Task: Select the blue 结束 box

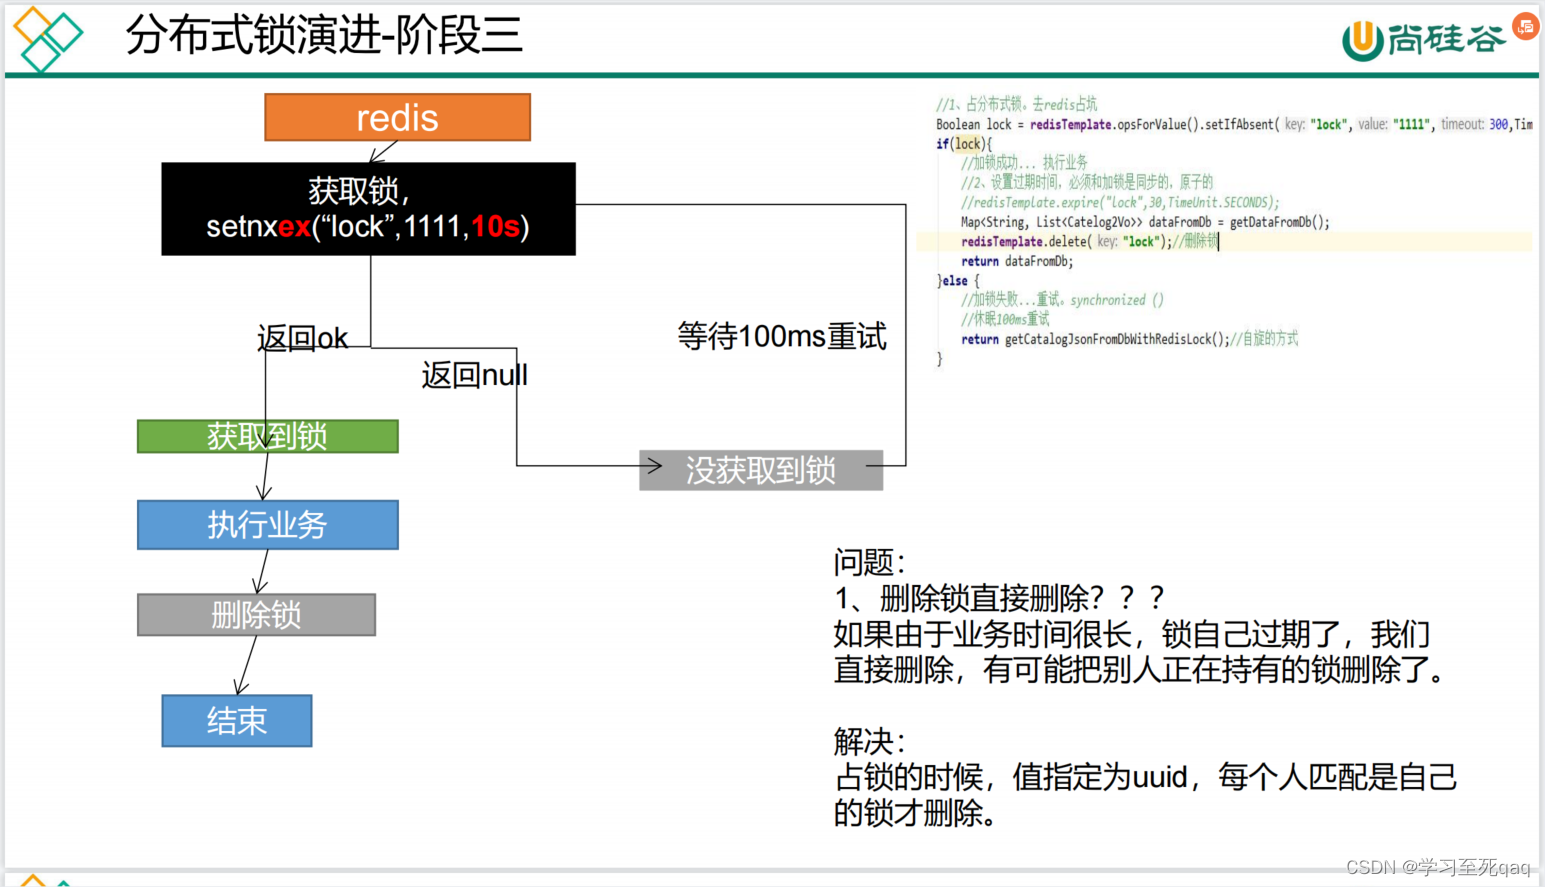Action: (x=237, y=721)
